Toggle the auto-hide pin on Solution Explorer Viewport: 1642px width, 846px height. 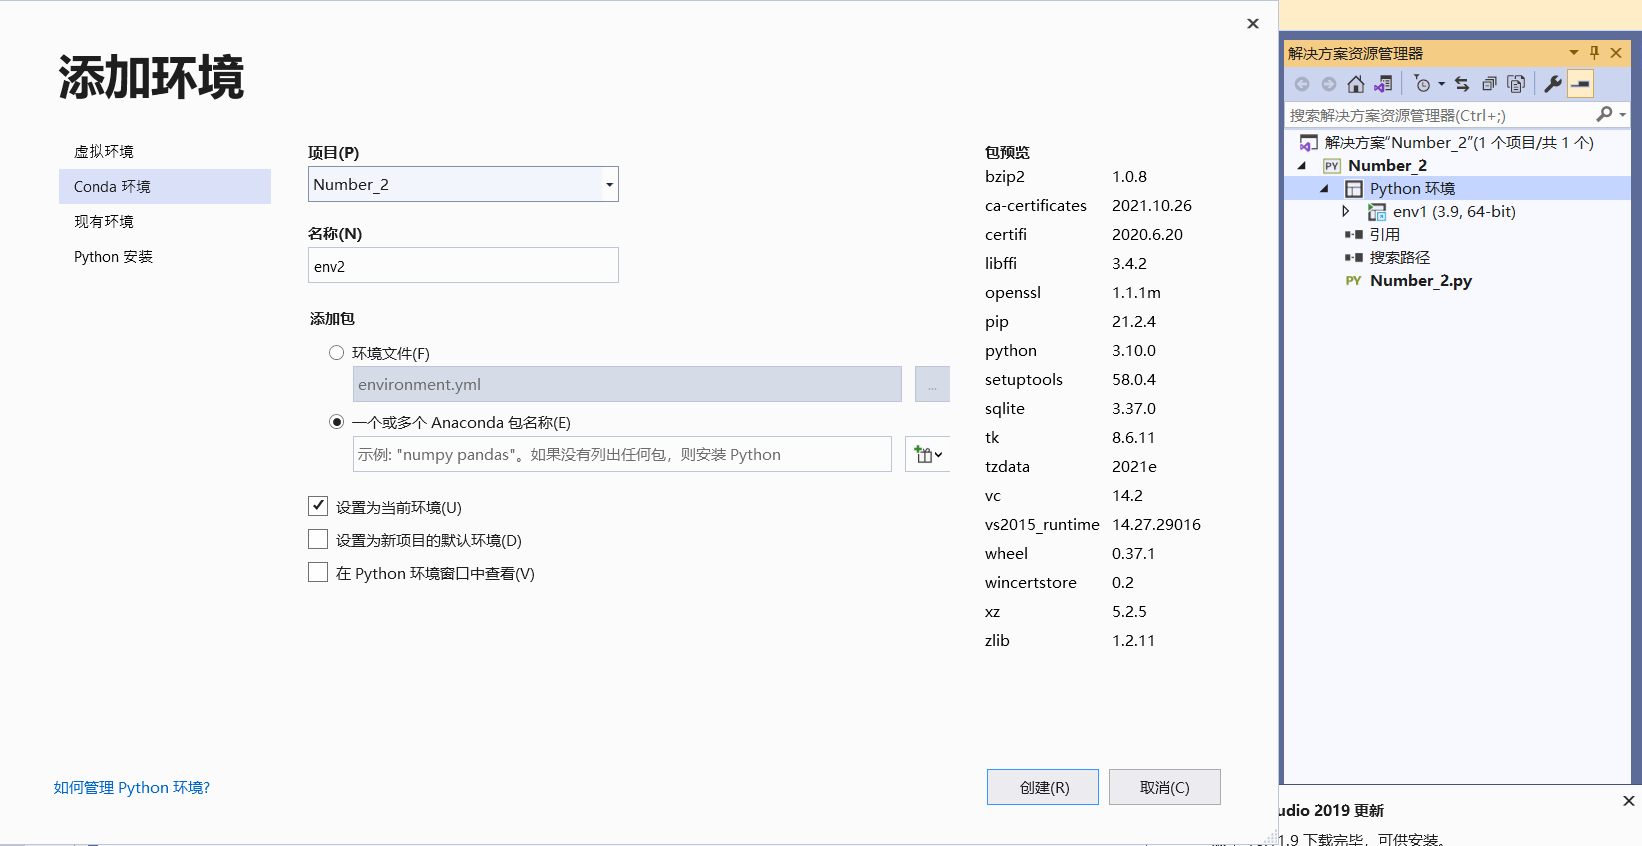1595,53
